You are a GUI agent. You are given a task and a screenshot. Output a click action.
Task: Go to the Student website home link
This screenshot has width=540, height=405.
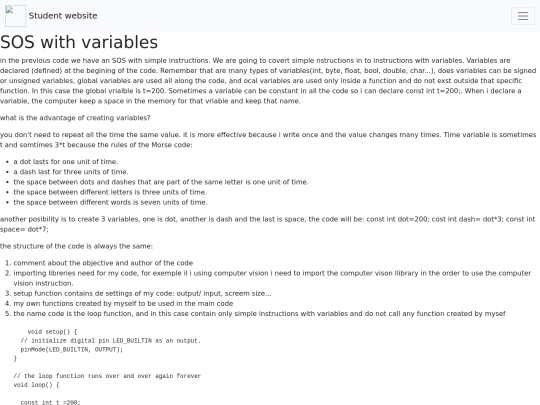(63, 16)
